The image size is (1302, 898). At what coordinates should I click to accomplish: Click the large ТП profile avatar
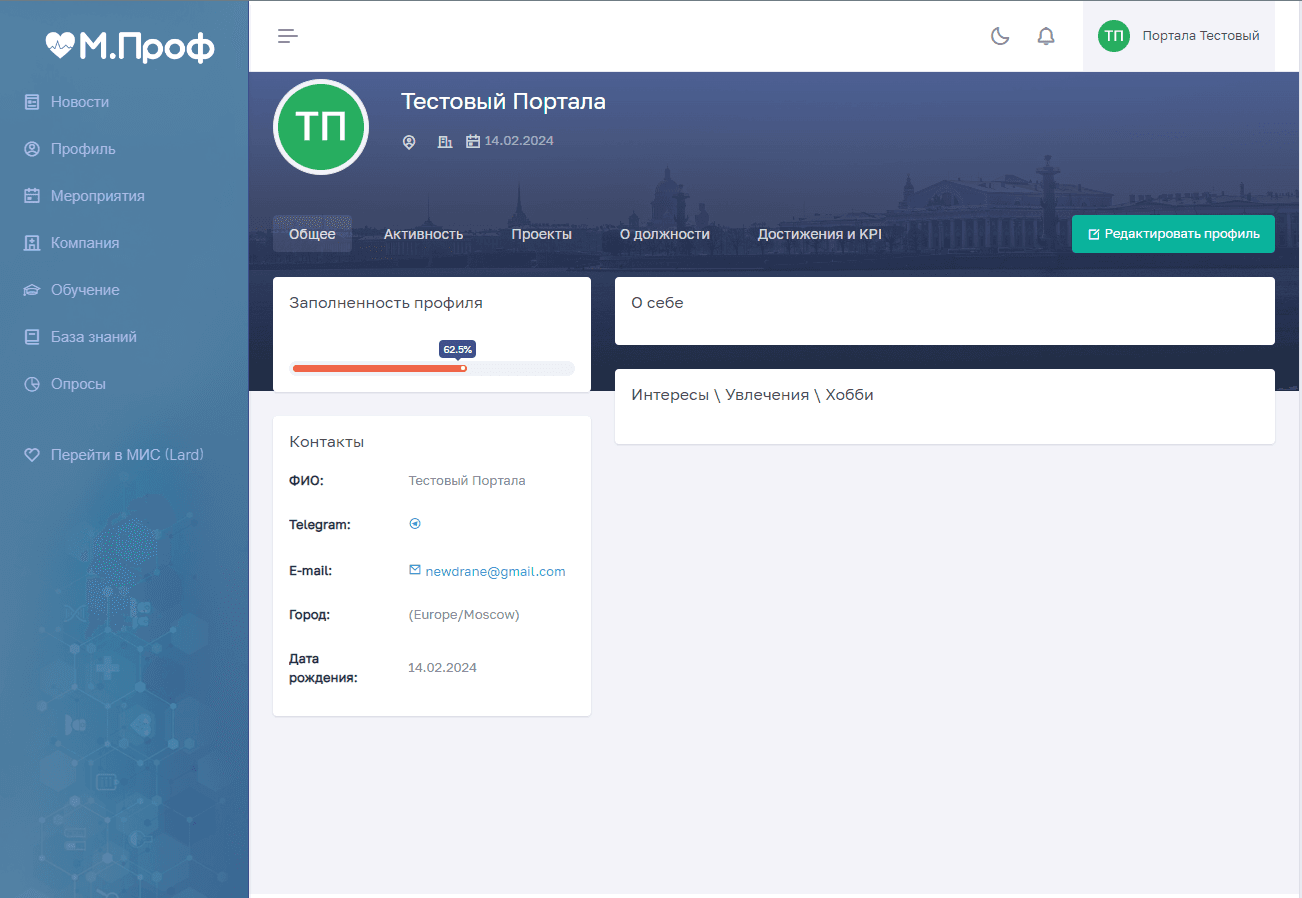(321, 127)
